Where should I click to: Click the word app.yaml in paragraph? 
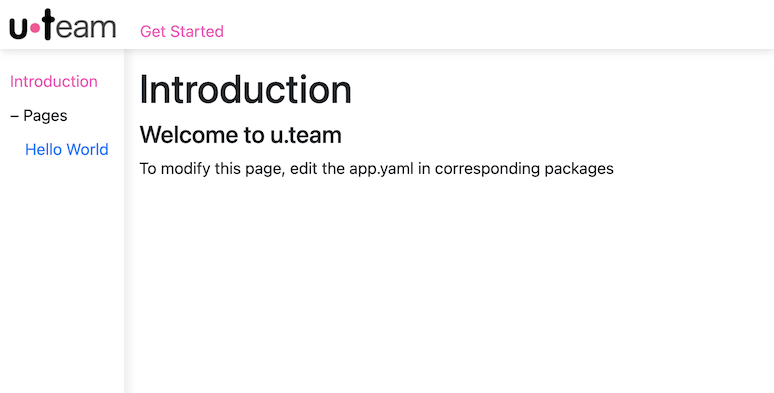click(382, 168)
